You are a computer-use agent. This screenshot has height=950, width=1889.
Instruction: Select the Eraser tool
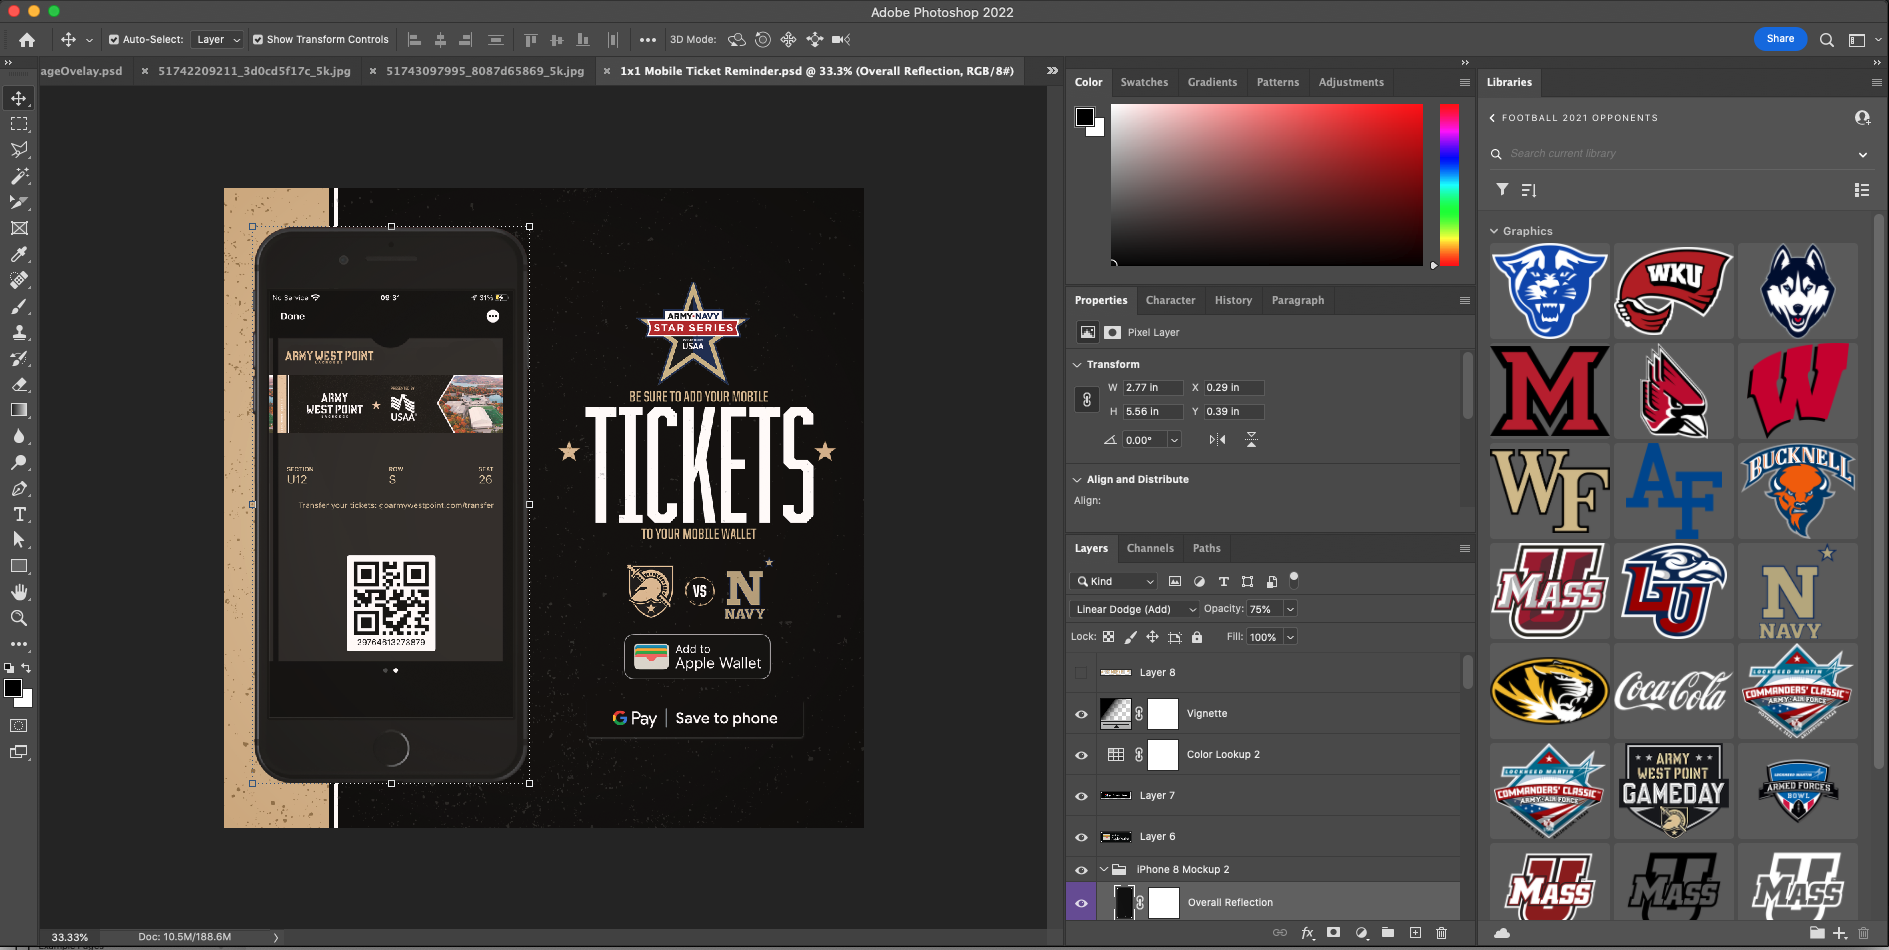point(19,384)
